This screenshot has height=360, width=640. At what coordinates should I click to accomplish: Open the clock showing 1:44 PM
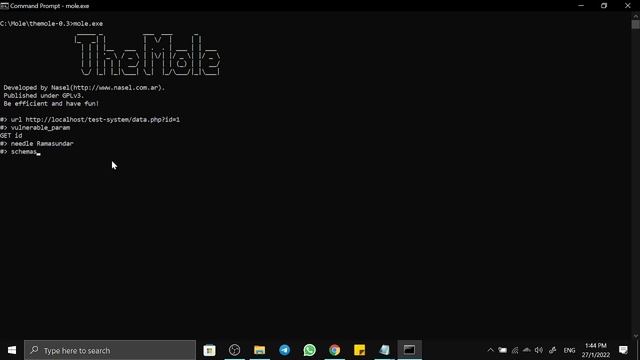596,350
